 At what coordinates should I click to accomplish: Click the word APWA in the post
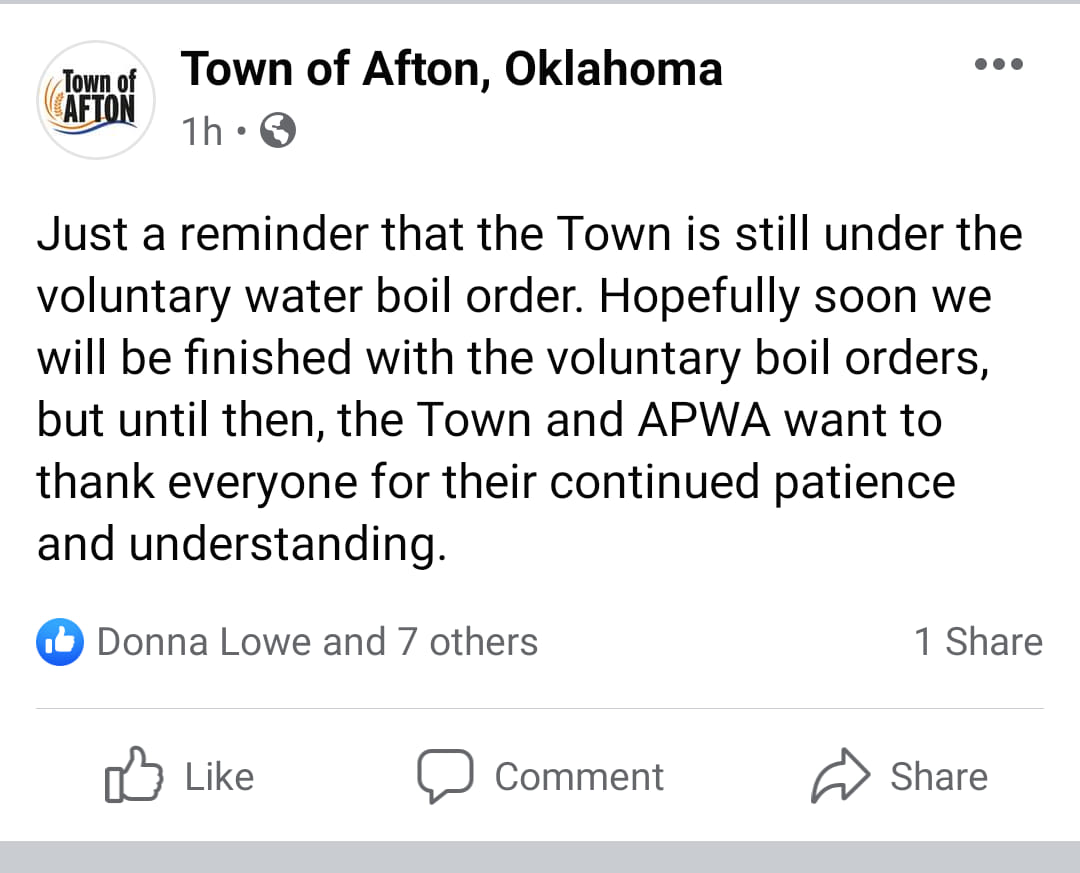703,420
